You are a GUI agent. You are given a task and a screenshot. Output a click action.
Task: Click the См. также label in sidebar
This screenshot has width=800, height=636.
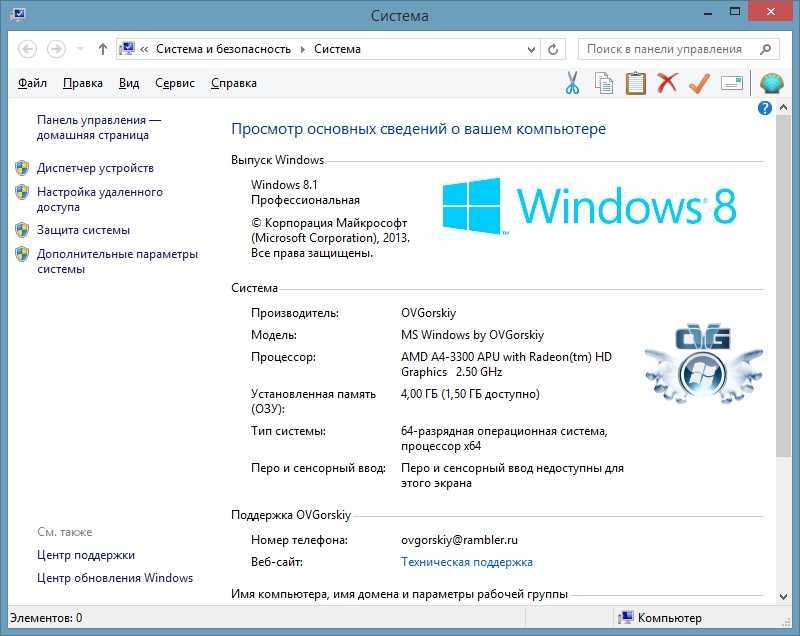[x=65, y=532]
